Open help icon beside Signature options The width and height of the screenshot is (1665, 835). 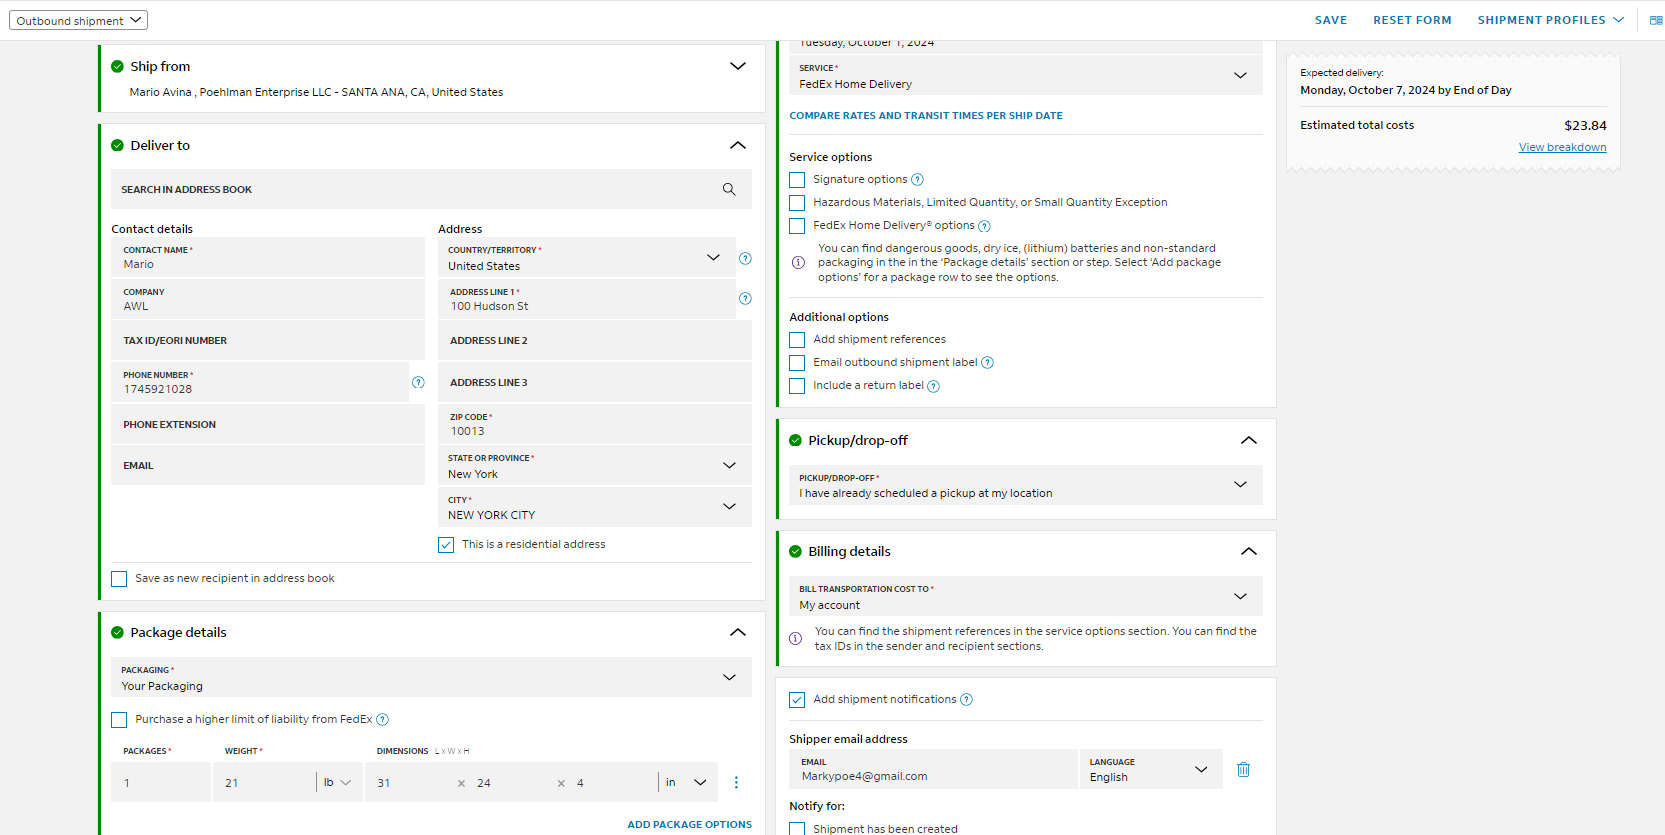tap(917, 180)
